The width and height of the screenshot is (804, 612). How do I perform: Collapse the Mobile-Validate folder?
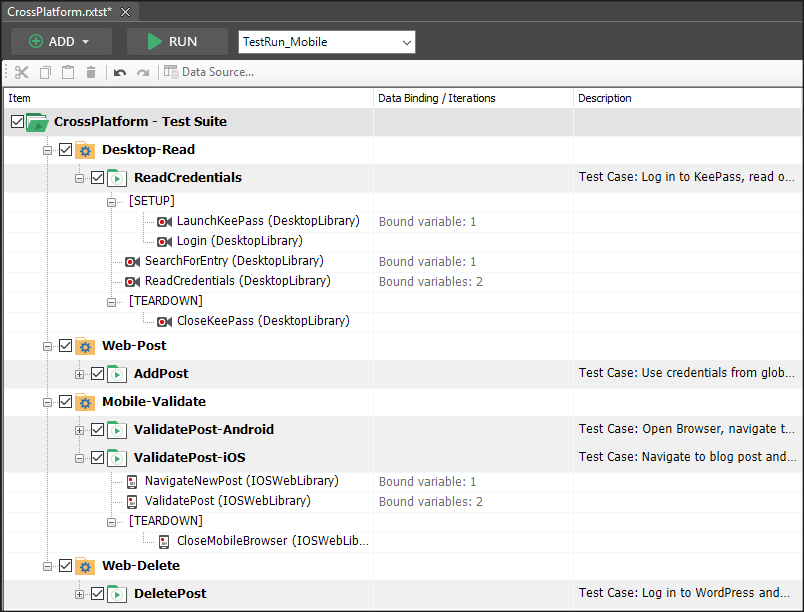[x=47, y=402]
